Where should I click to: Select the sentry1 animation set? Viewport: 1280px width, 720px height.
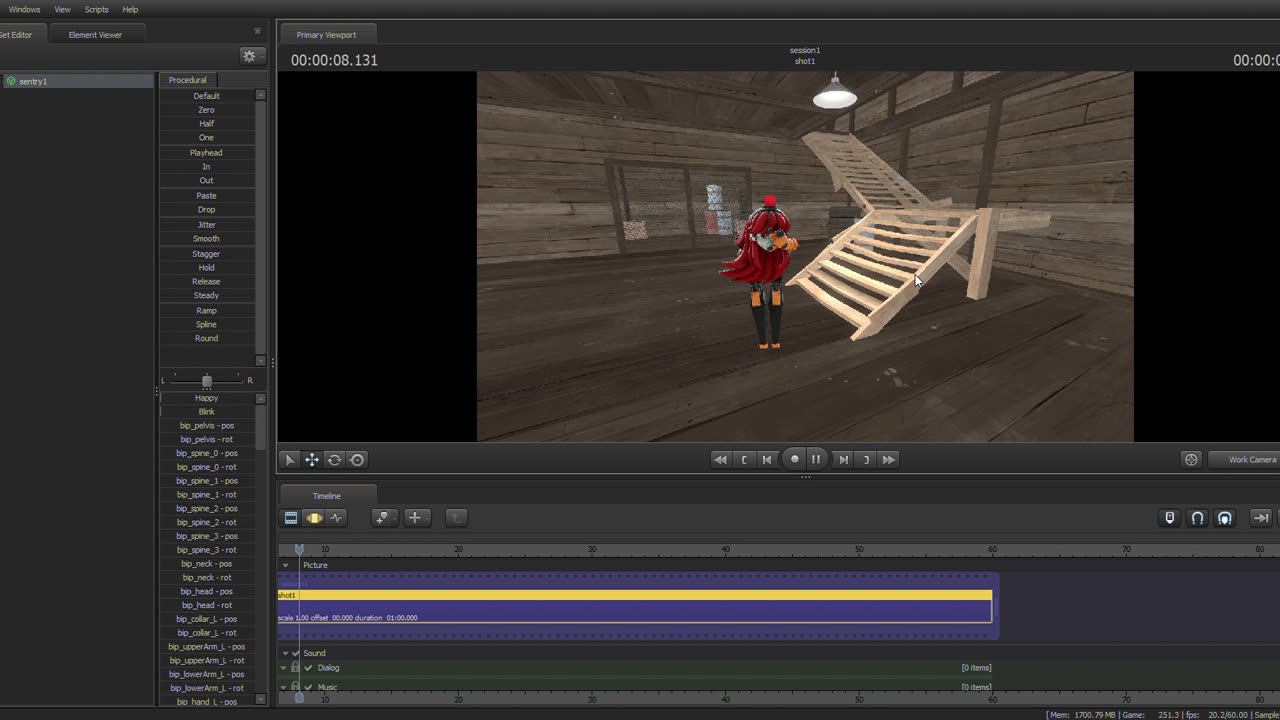click(x=78, y=81)
